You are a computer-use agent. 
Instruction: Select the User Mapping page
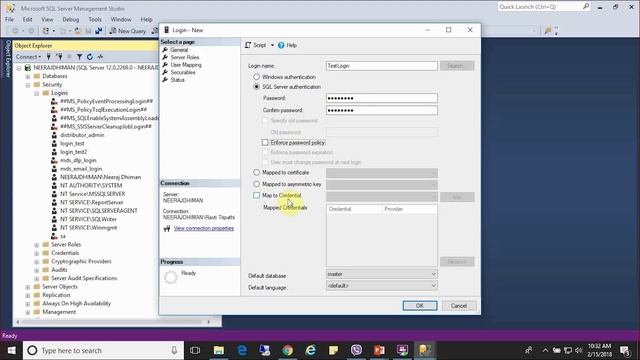click(186, 65)
